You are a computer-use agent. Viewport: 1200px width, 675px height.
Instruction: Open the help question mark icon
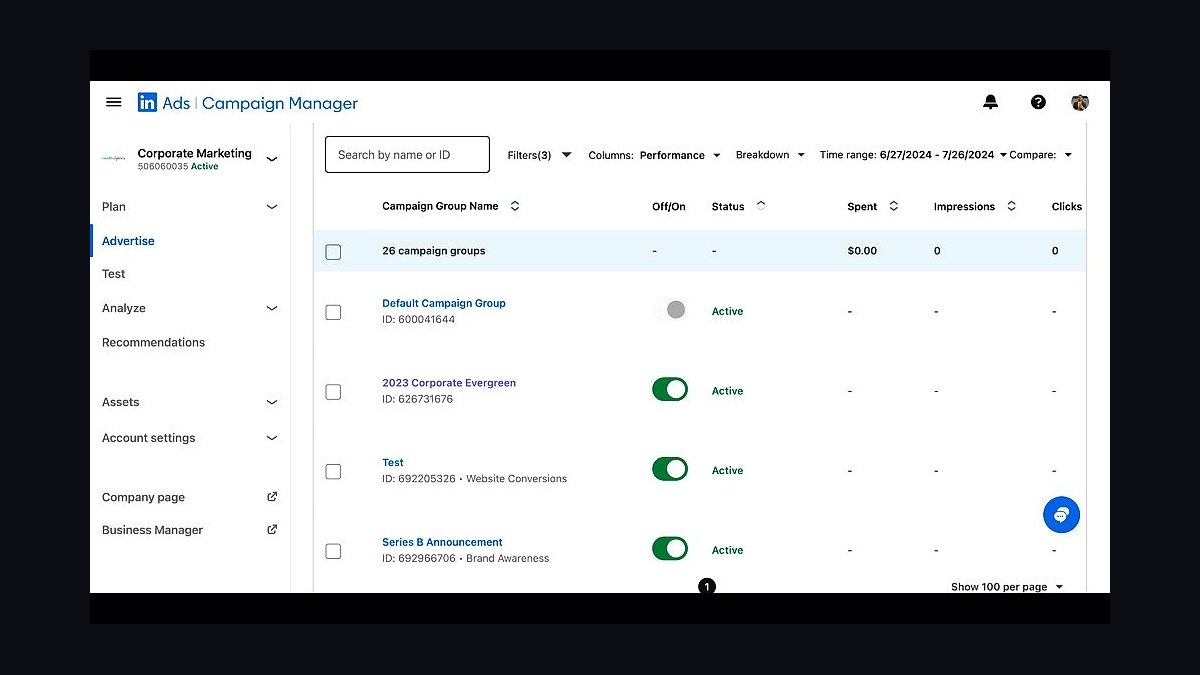point(1038,102)
